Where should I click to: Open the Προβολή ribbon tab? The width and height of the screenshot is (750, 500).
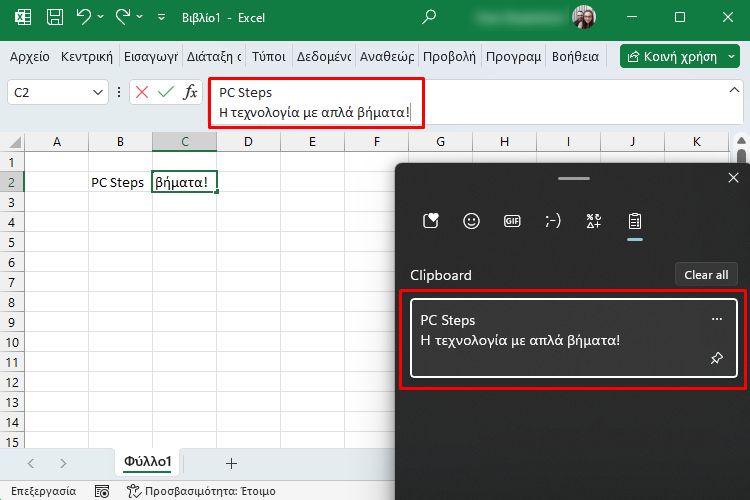449,57
